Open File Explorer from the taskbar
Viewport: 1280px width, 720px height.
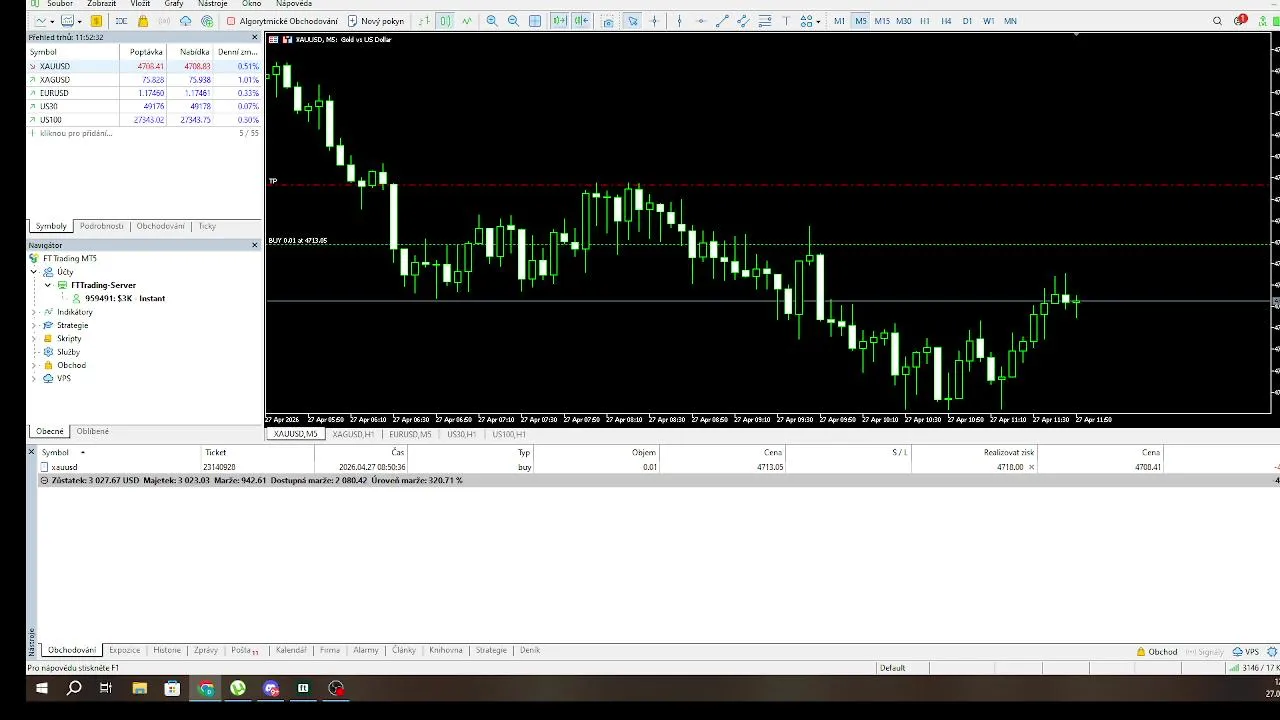140,688
